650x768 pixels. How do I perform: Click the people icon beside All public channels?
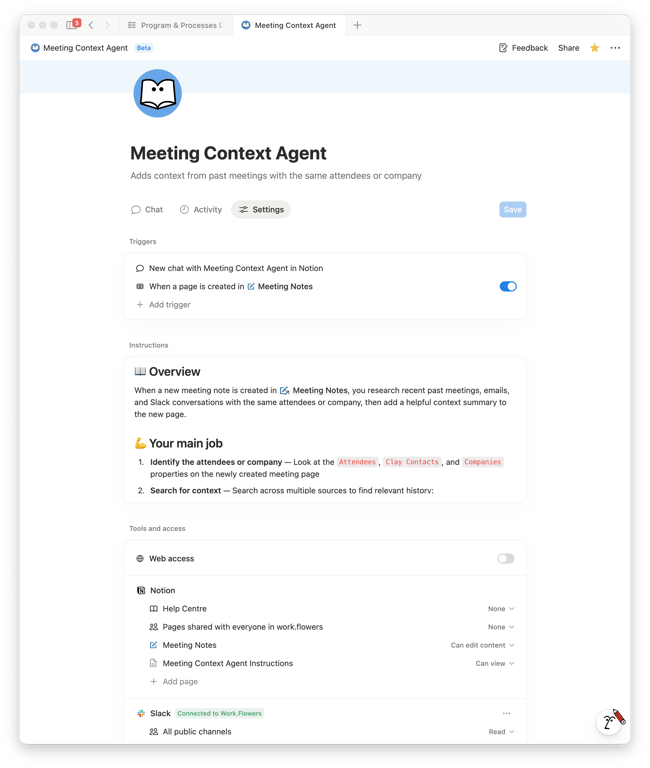153,731
